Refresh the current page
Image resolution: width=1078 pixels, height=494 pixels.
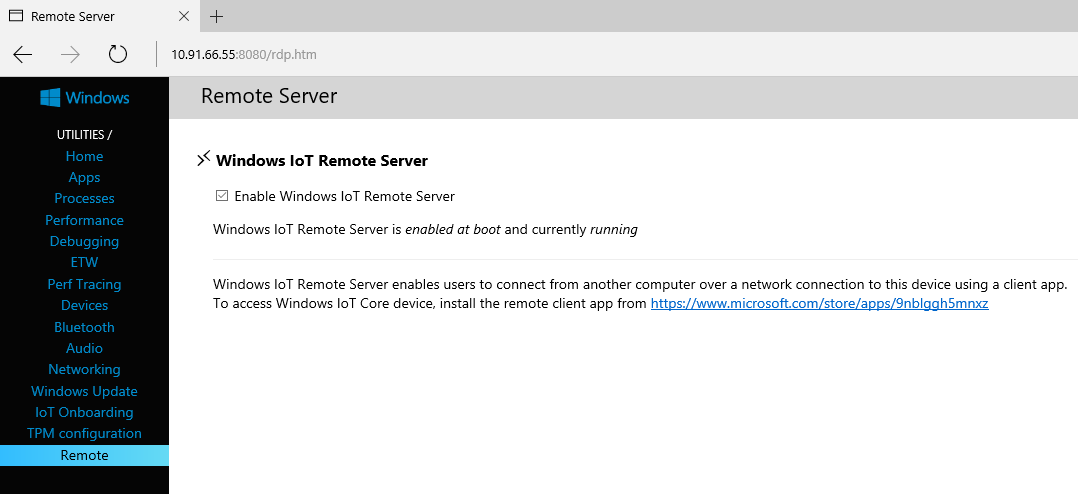pos(118,54)
